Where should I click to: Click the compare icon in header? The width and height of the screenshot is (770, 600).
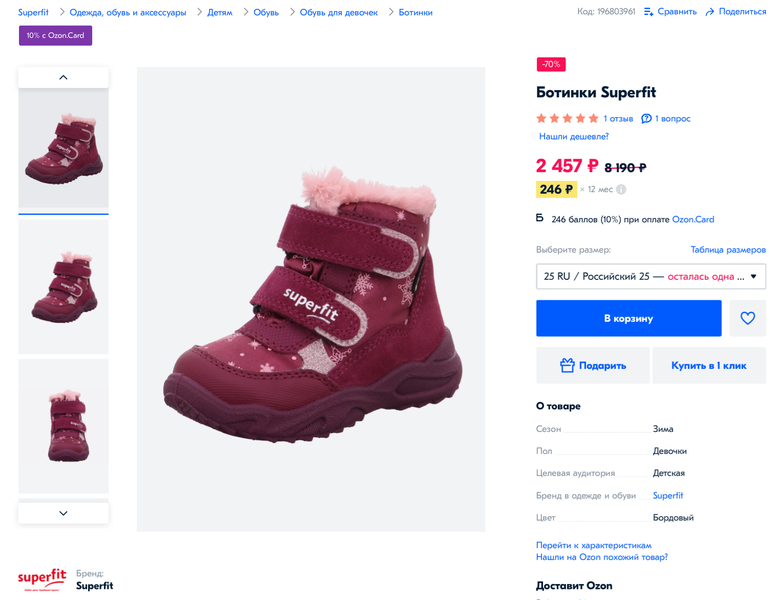(x=649, y=12)
